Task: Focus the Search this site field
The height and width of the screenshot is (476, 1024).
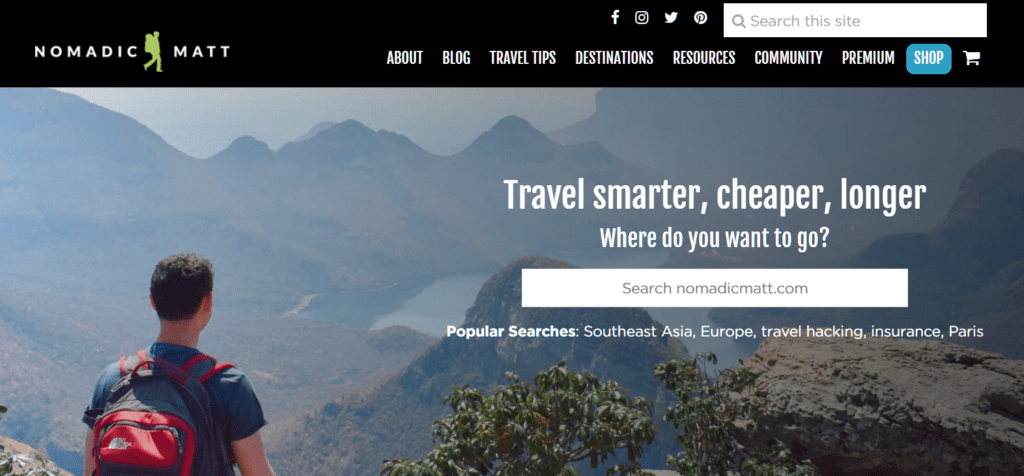Action: tap(855, 20)
